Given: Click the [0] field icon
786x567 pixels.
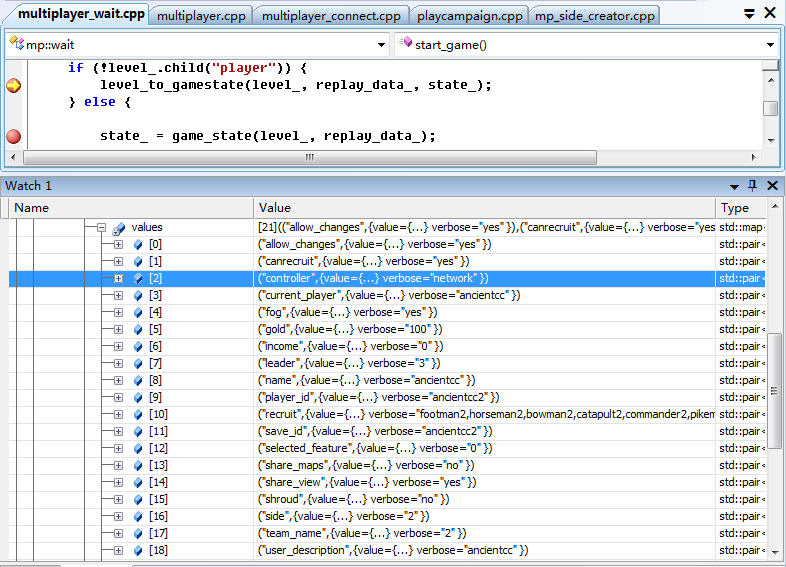Looking at the screenshot, I should click(x=138, y=245).
